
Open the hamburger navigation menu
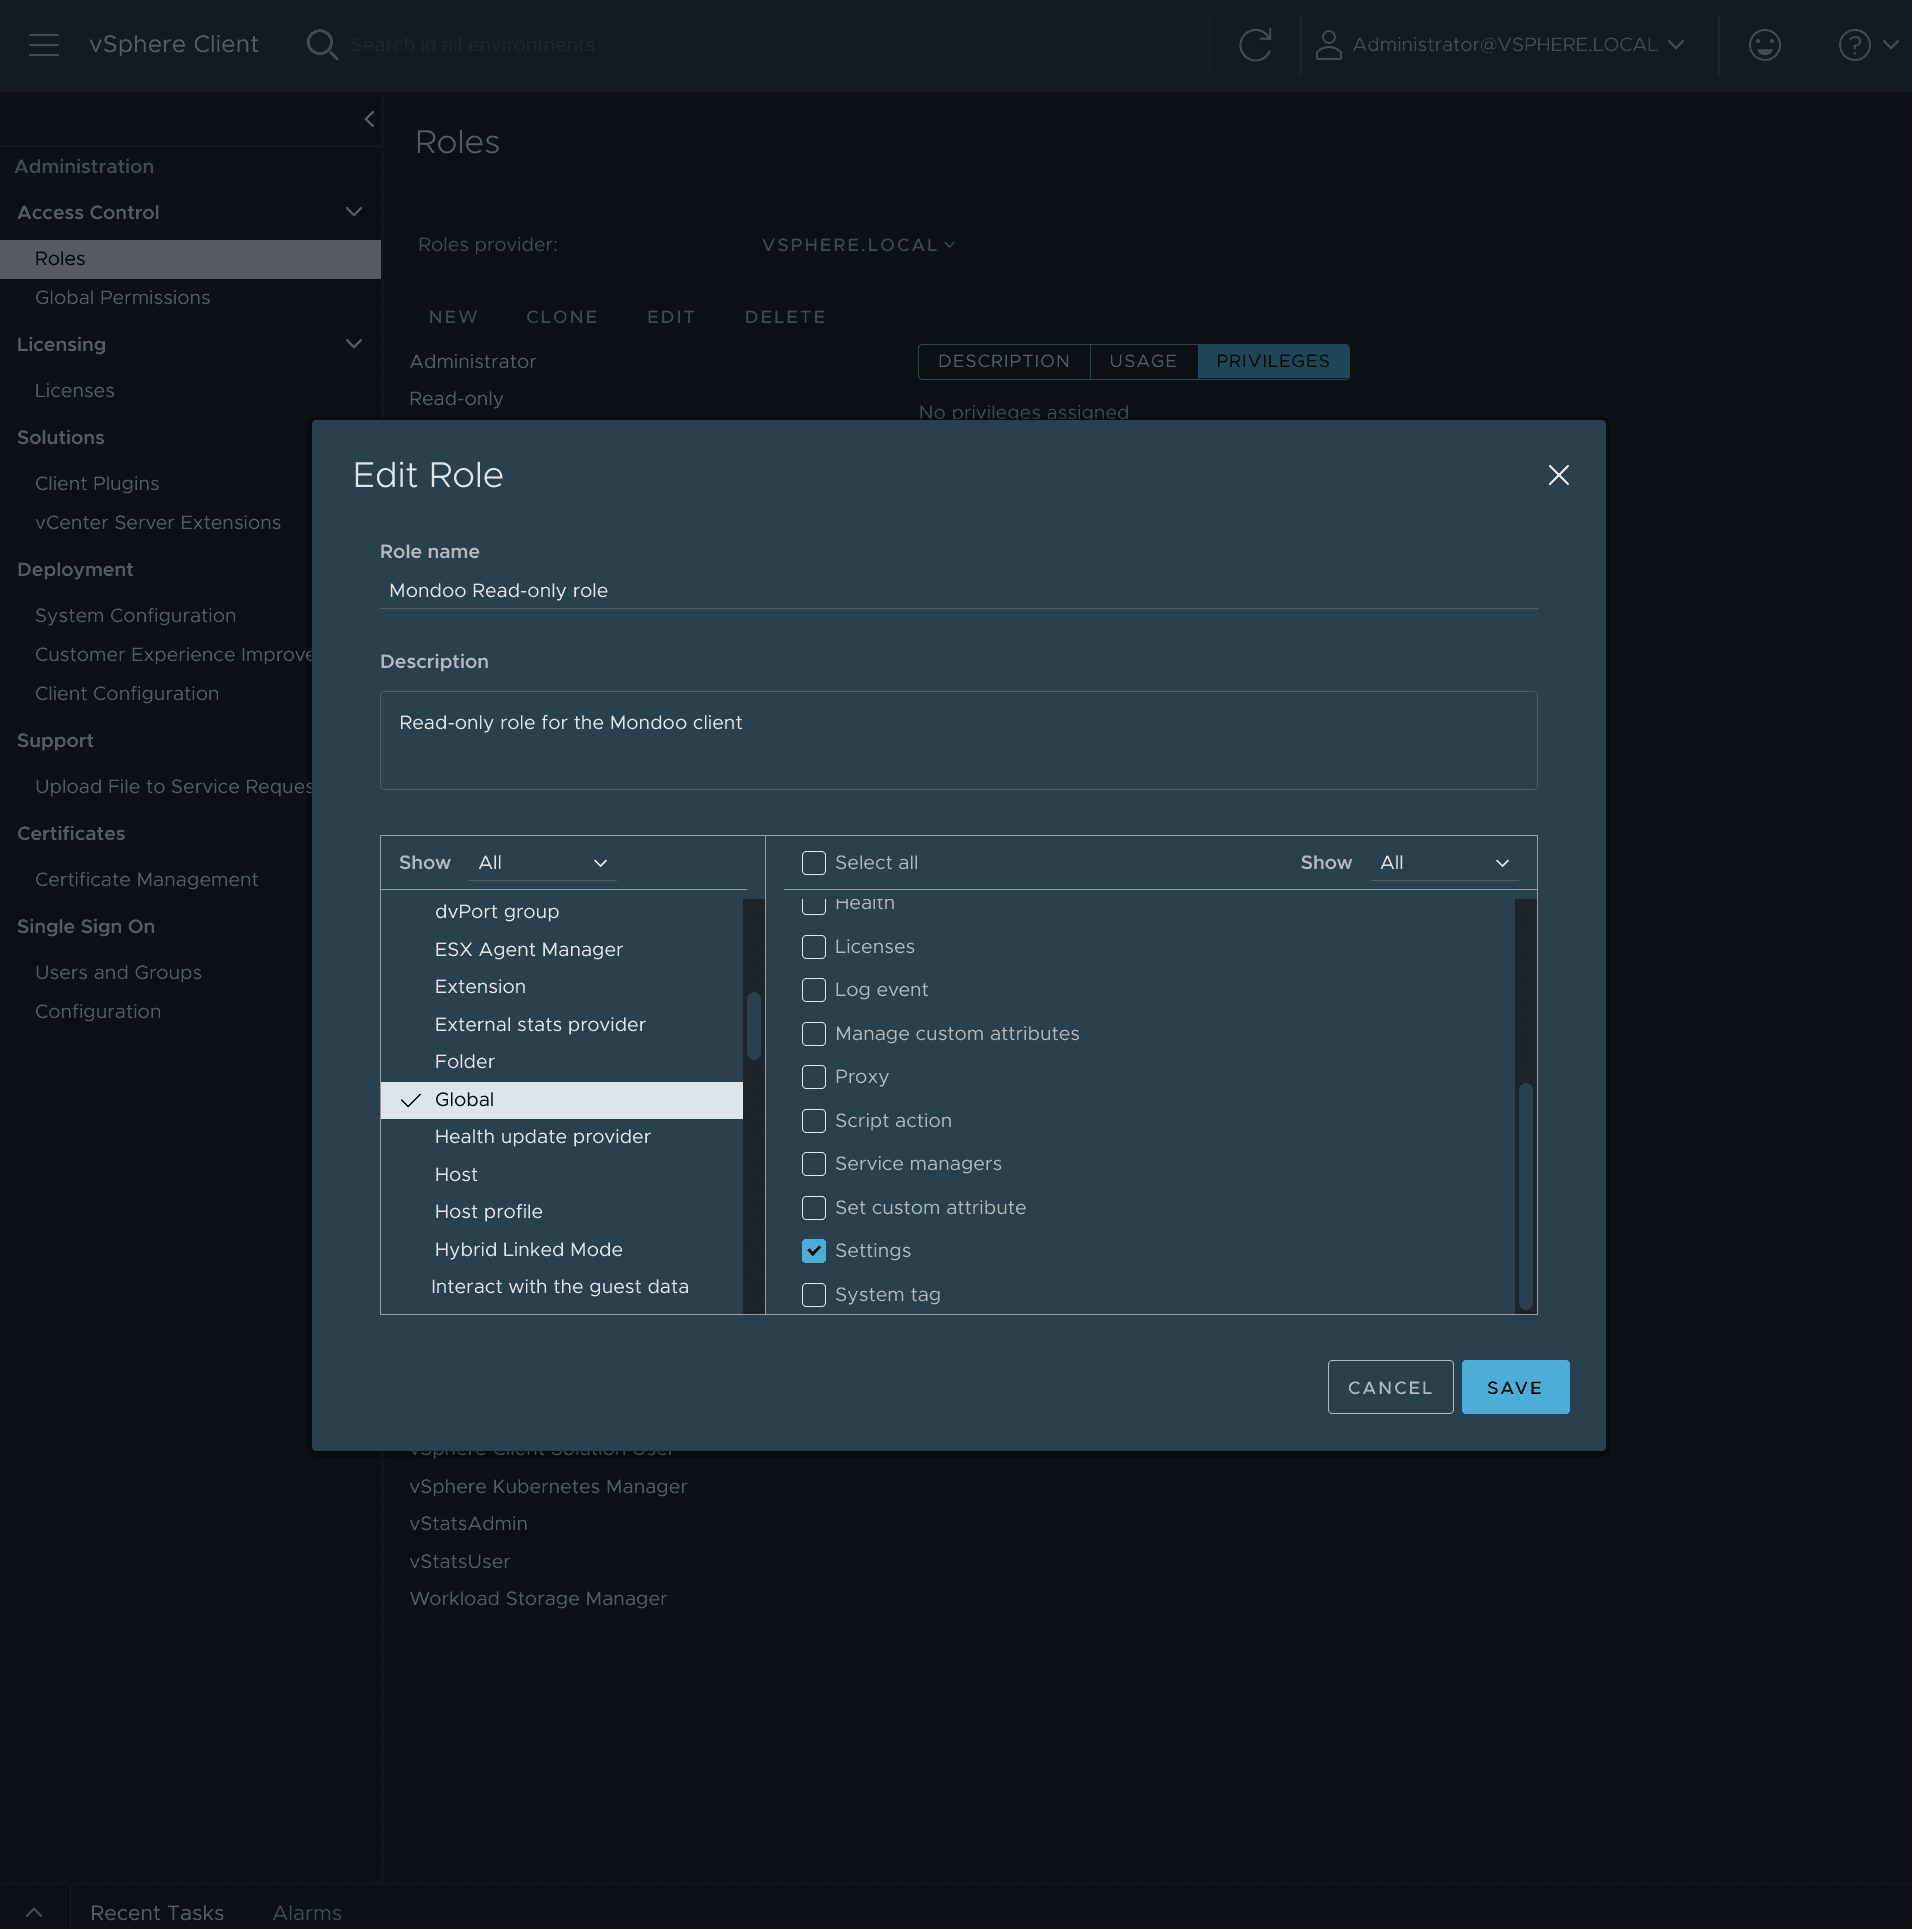click(x=43, y=45)
